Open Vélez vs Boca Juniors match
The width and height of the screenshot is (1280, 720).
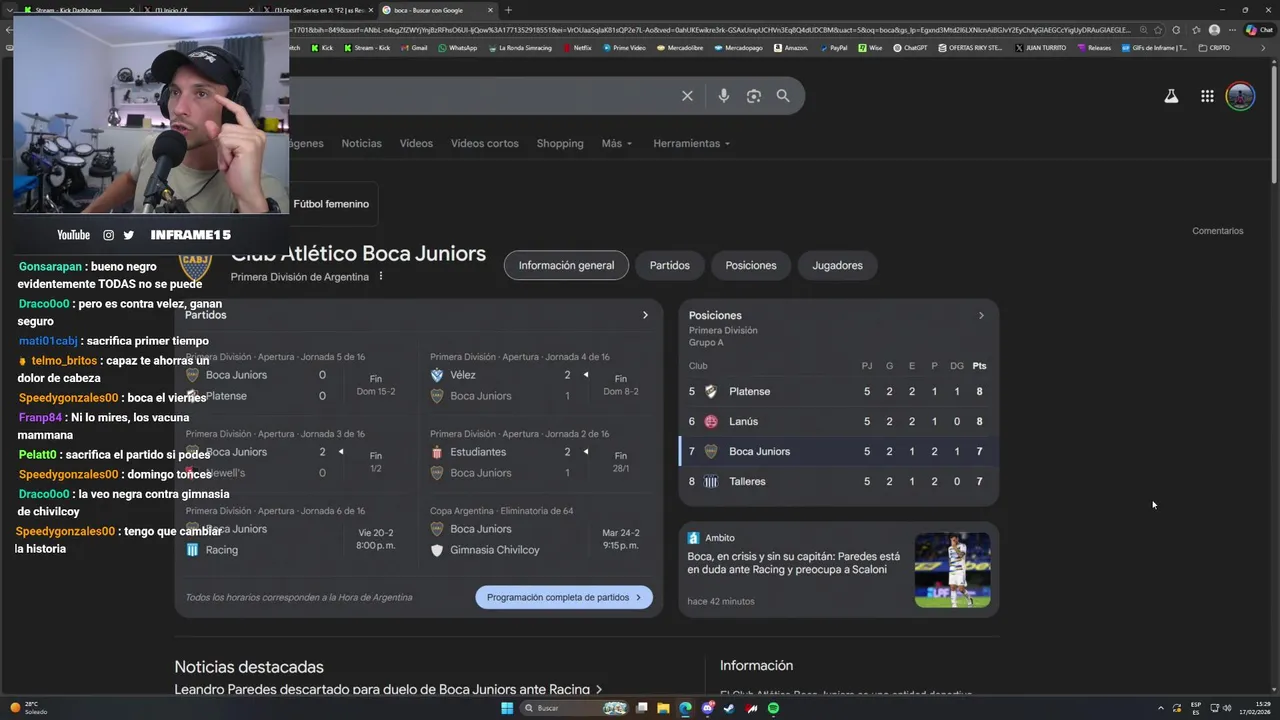coord(536,378)
